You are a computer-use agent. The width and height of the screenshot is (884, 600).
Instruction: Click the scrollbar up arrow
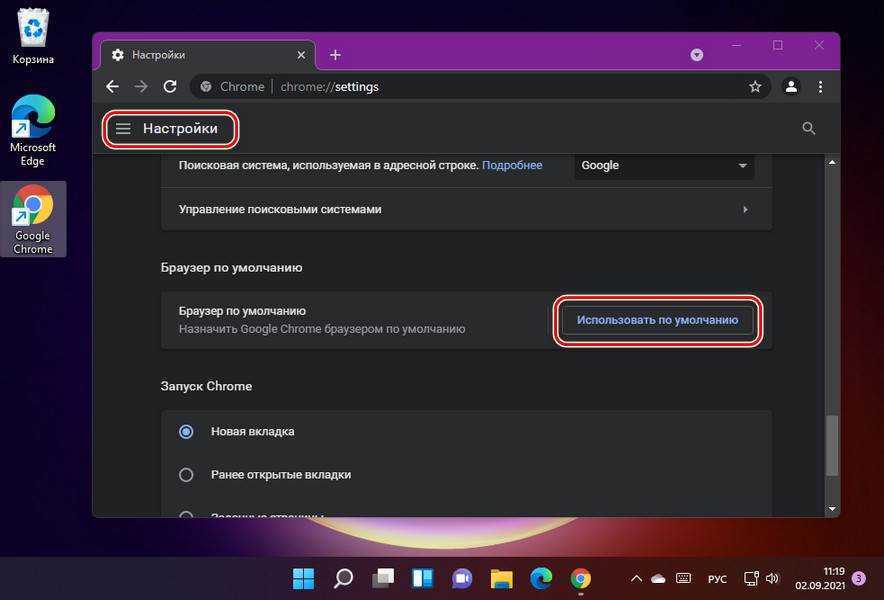832,162
